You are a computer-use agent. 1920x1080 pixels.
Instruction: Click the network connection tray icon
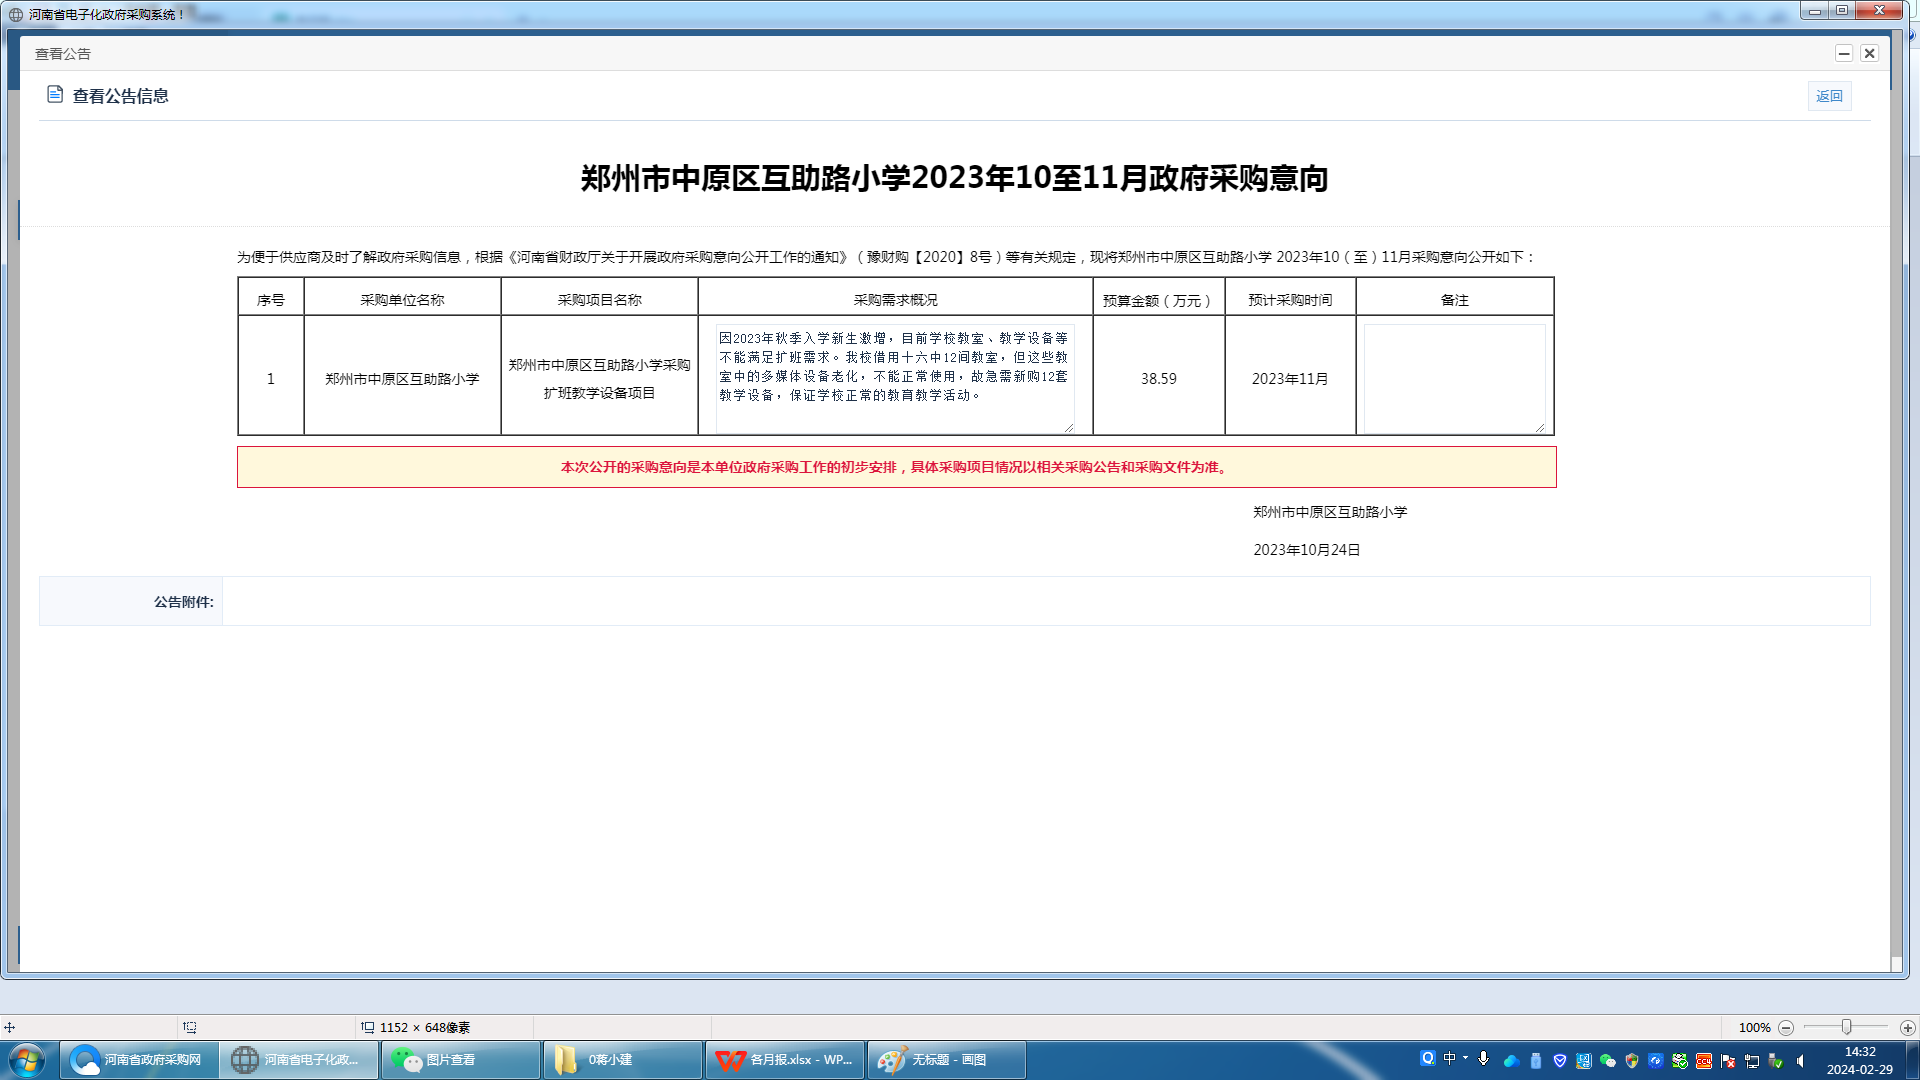point(1752,1061)
